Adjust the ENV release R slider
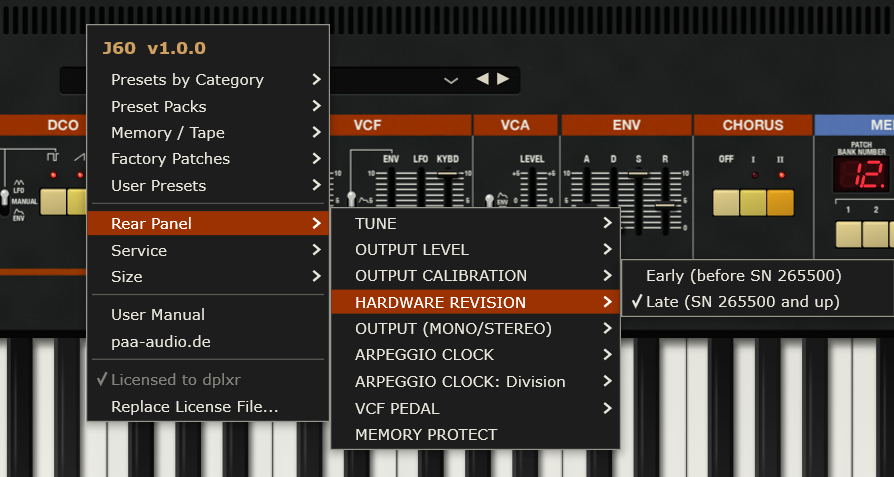Image resolution: width=894 pixels, height=477 pixels. [665, 206]
